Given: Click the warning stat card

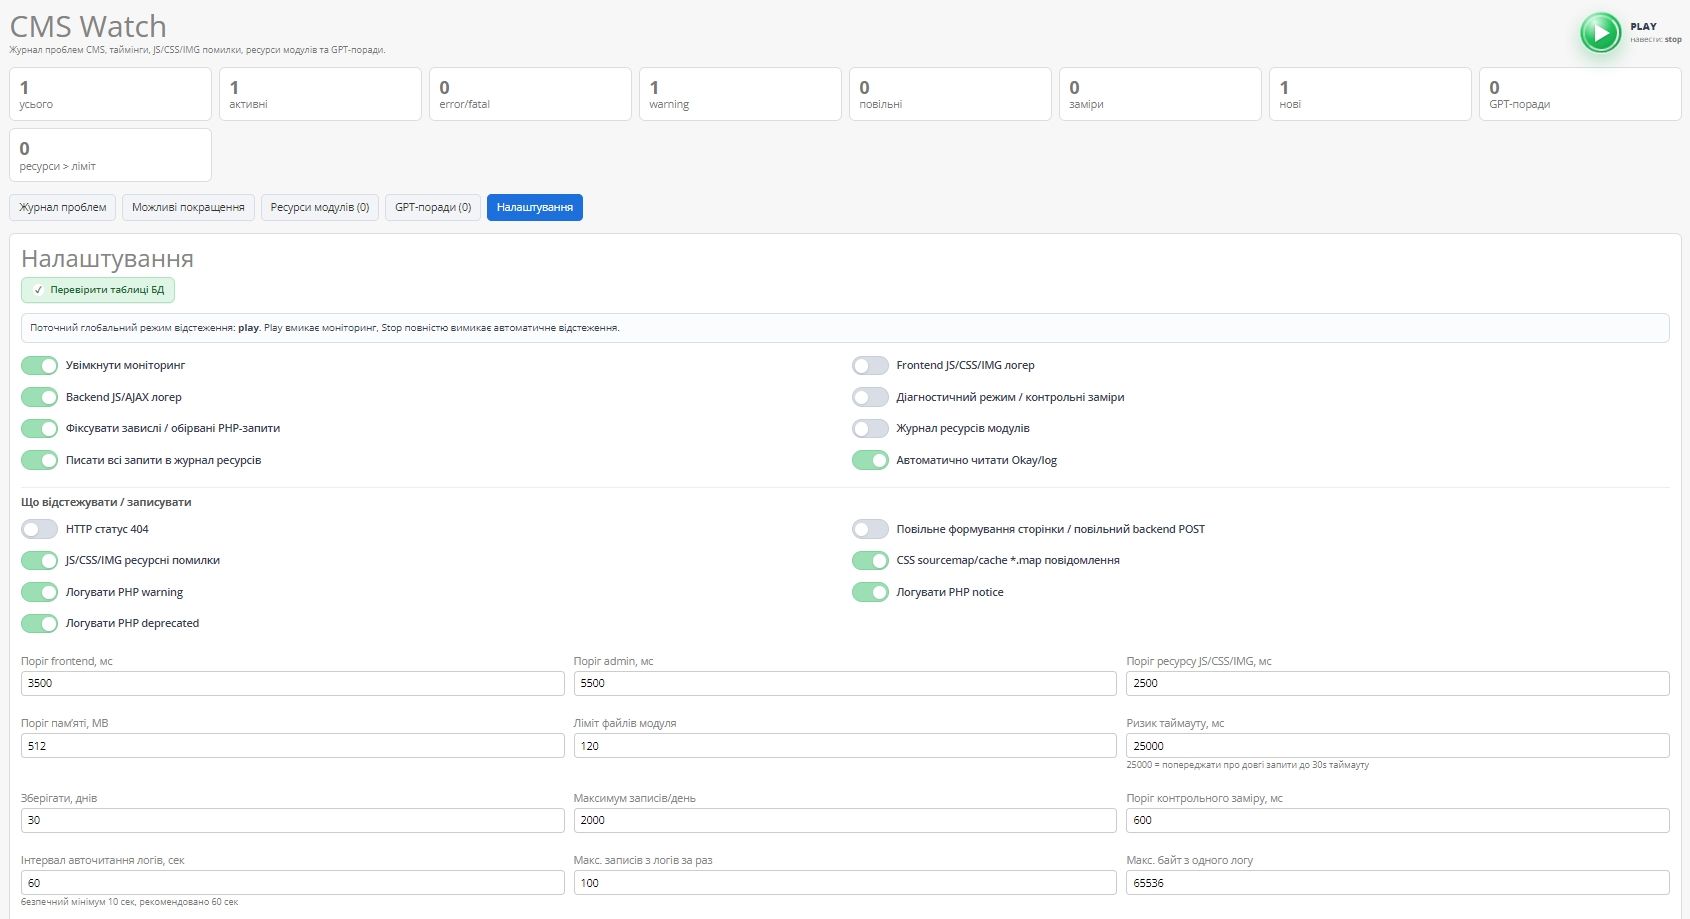Looking at the screenshot, I should pyautogui.click(x=740, y=94).
